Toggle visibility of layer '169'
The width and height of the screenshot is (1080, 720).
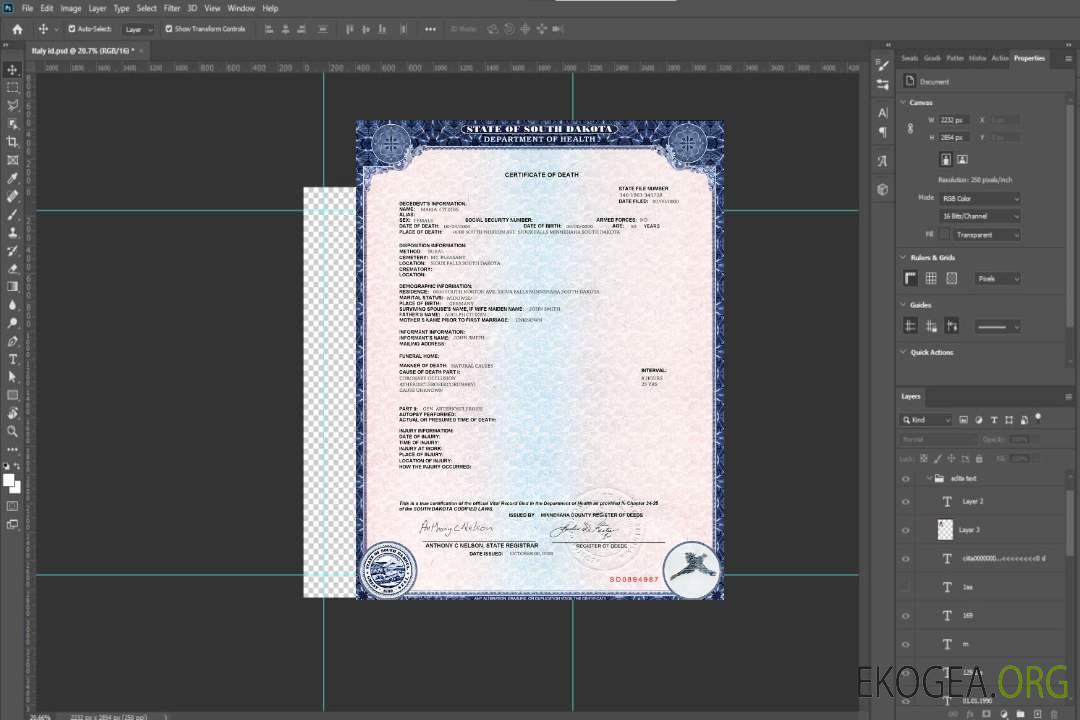906,616
